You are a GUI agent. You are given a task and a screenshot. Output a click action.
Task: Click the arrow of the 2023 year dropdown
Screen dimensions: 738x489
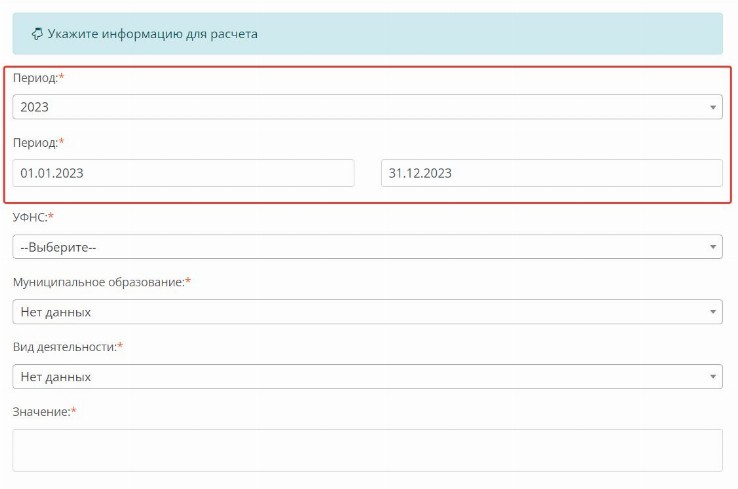pos(712,107)
